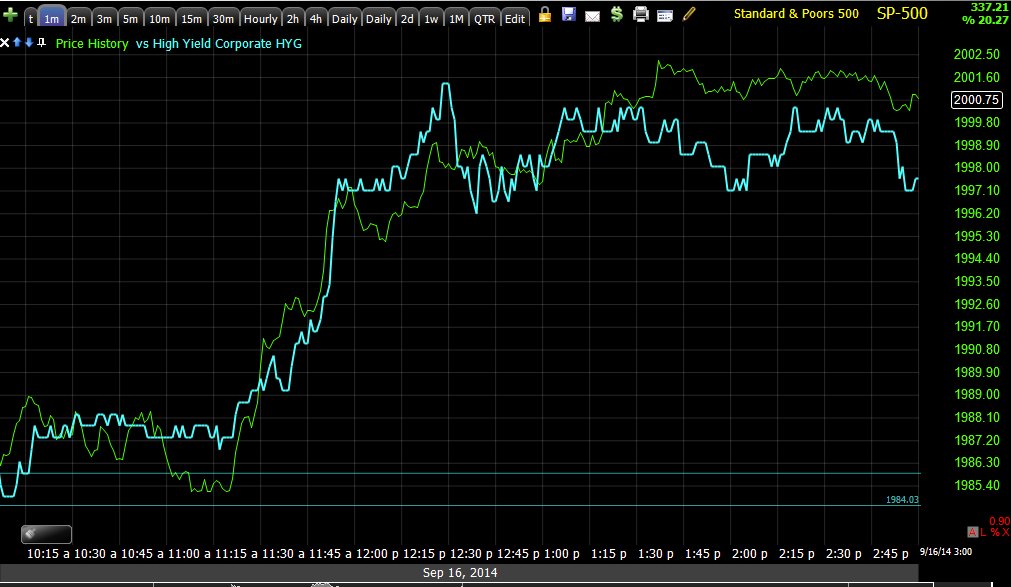This screenshot has height=587, width=1011.
Task: Select the Daily tab beside the 2d tab
Action: click(x=378, y=19)
